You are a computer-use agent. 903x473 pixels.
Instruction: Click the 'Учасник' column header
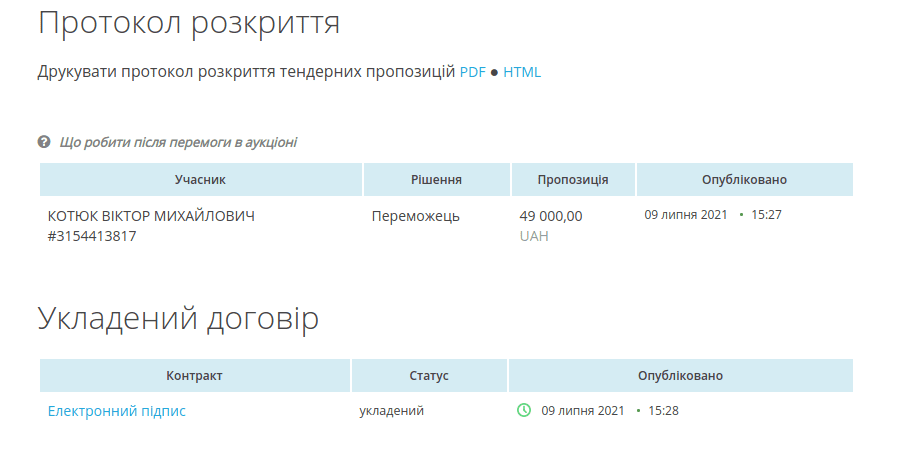[200, 180]
